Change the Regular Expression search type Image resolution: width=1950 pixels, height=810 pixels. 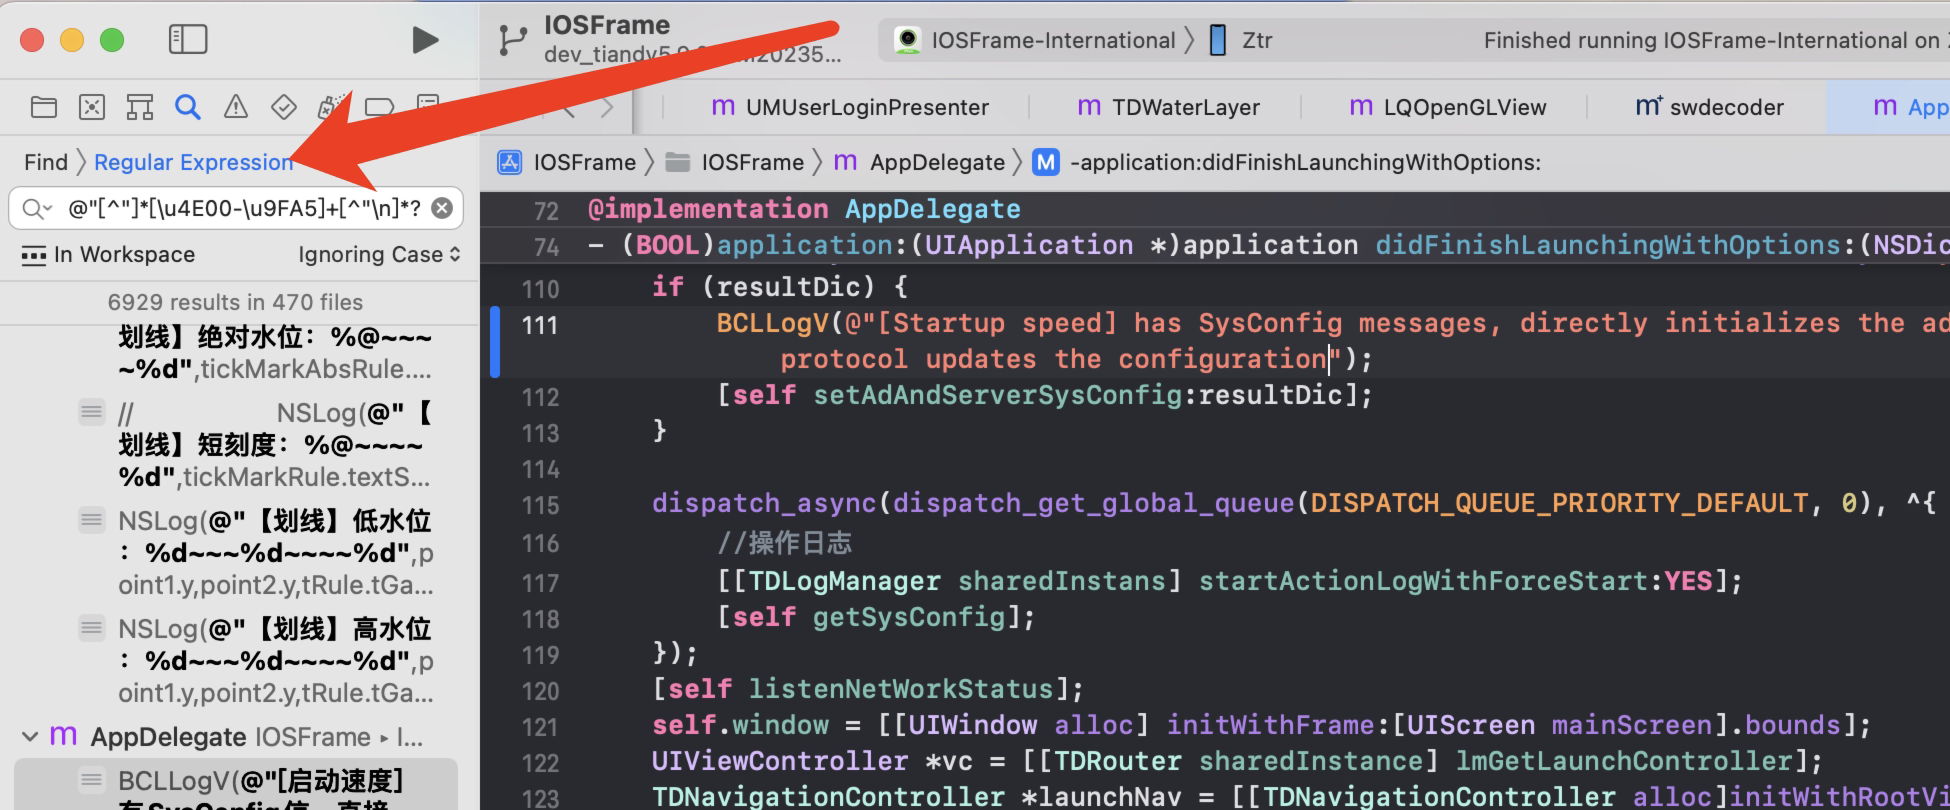tap(194, 162)
